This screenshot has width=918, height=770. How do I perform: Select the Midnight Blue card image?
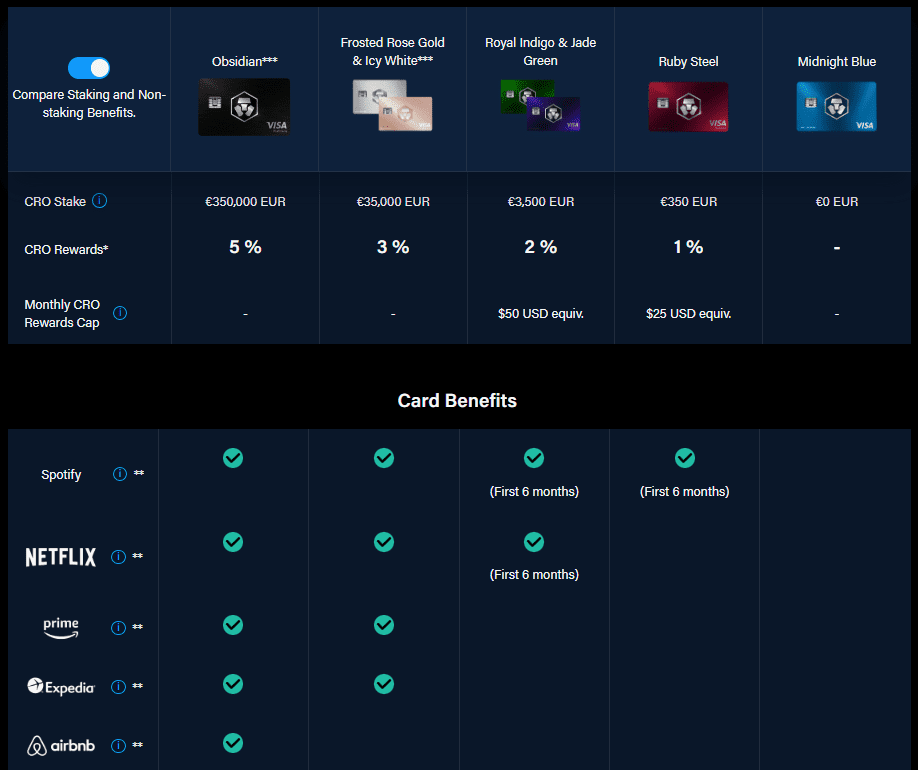point(837,107)
